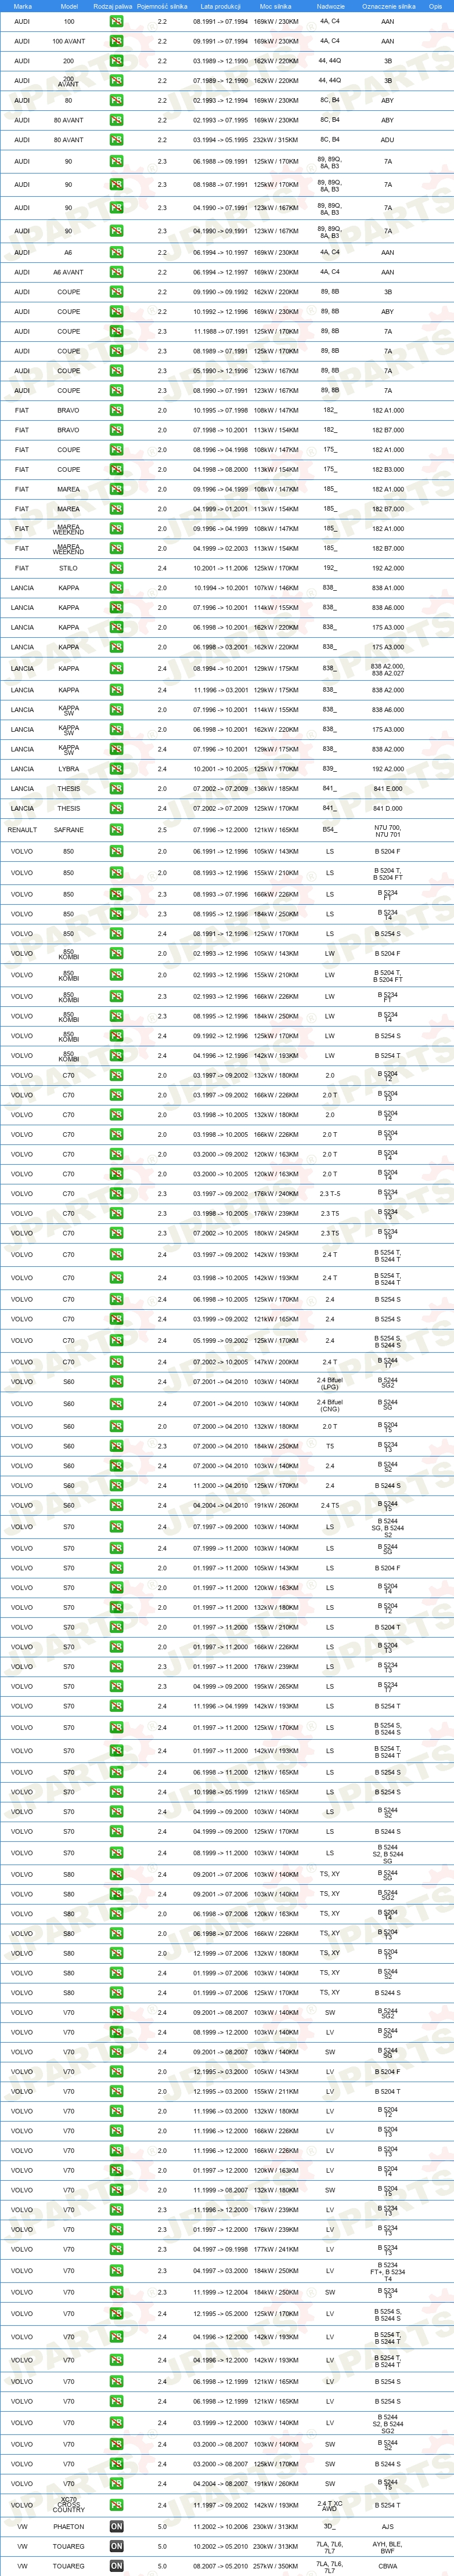Click the N7U 700, N7U 701 engine code cell

tap(388, 830)
